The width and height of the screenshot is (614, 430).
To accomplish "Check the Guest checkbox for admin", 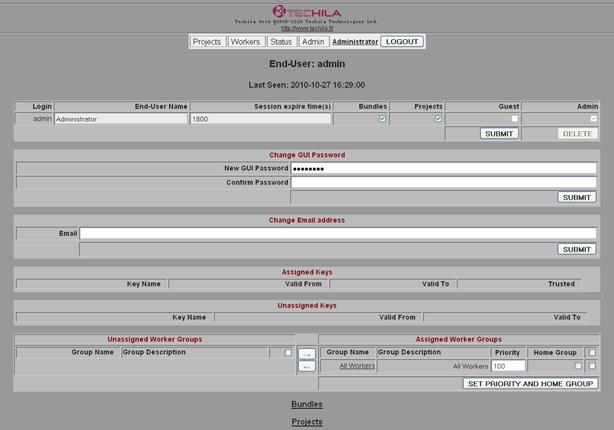I will (x=515, y=119).
